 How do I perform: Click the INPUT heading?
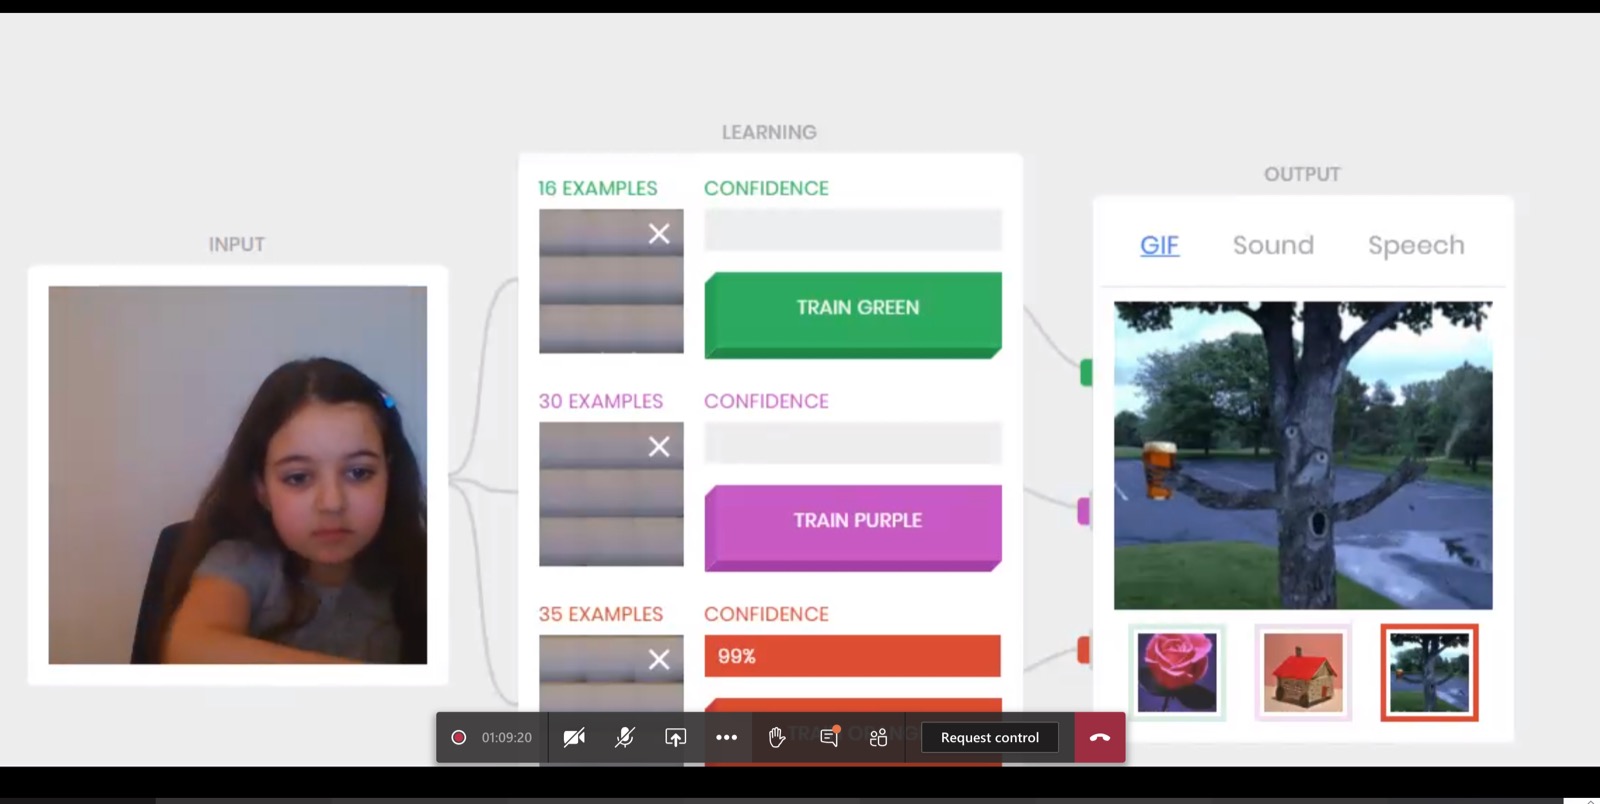237,244
